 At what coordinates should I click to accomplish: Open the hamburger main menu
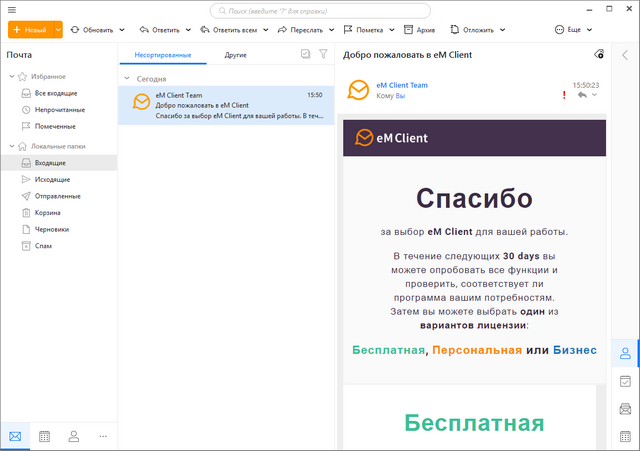[12, 10]
